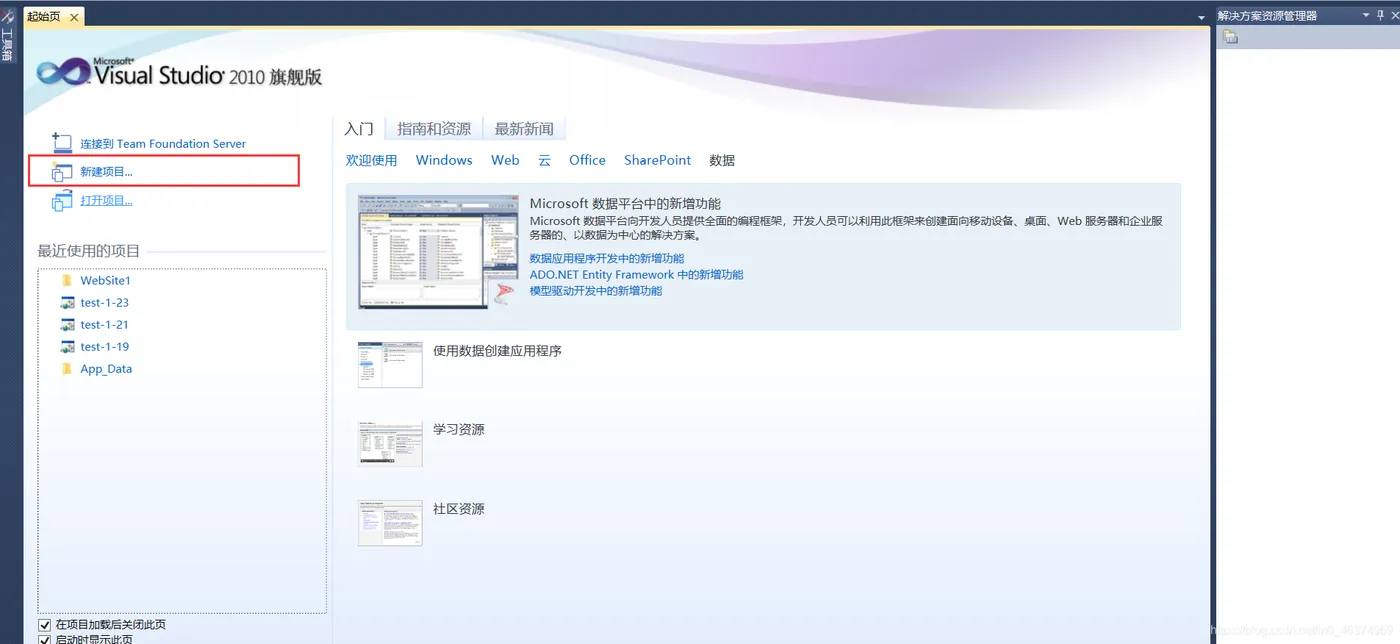The height and width of the screenshot is (644, 1400).
Task: Click the Solution Explorer properties toolbar icon
Action: (1231, 37)
